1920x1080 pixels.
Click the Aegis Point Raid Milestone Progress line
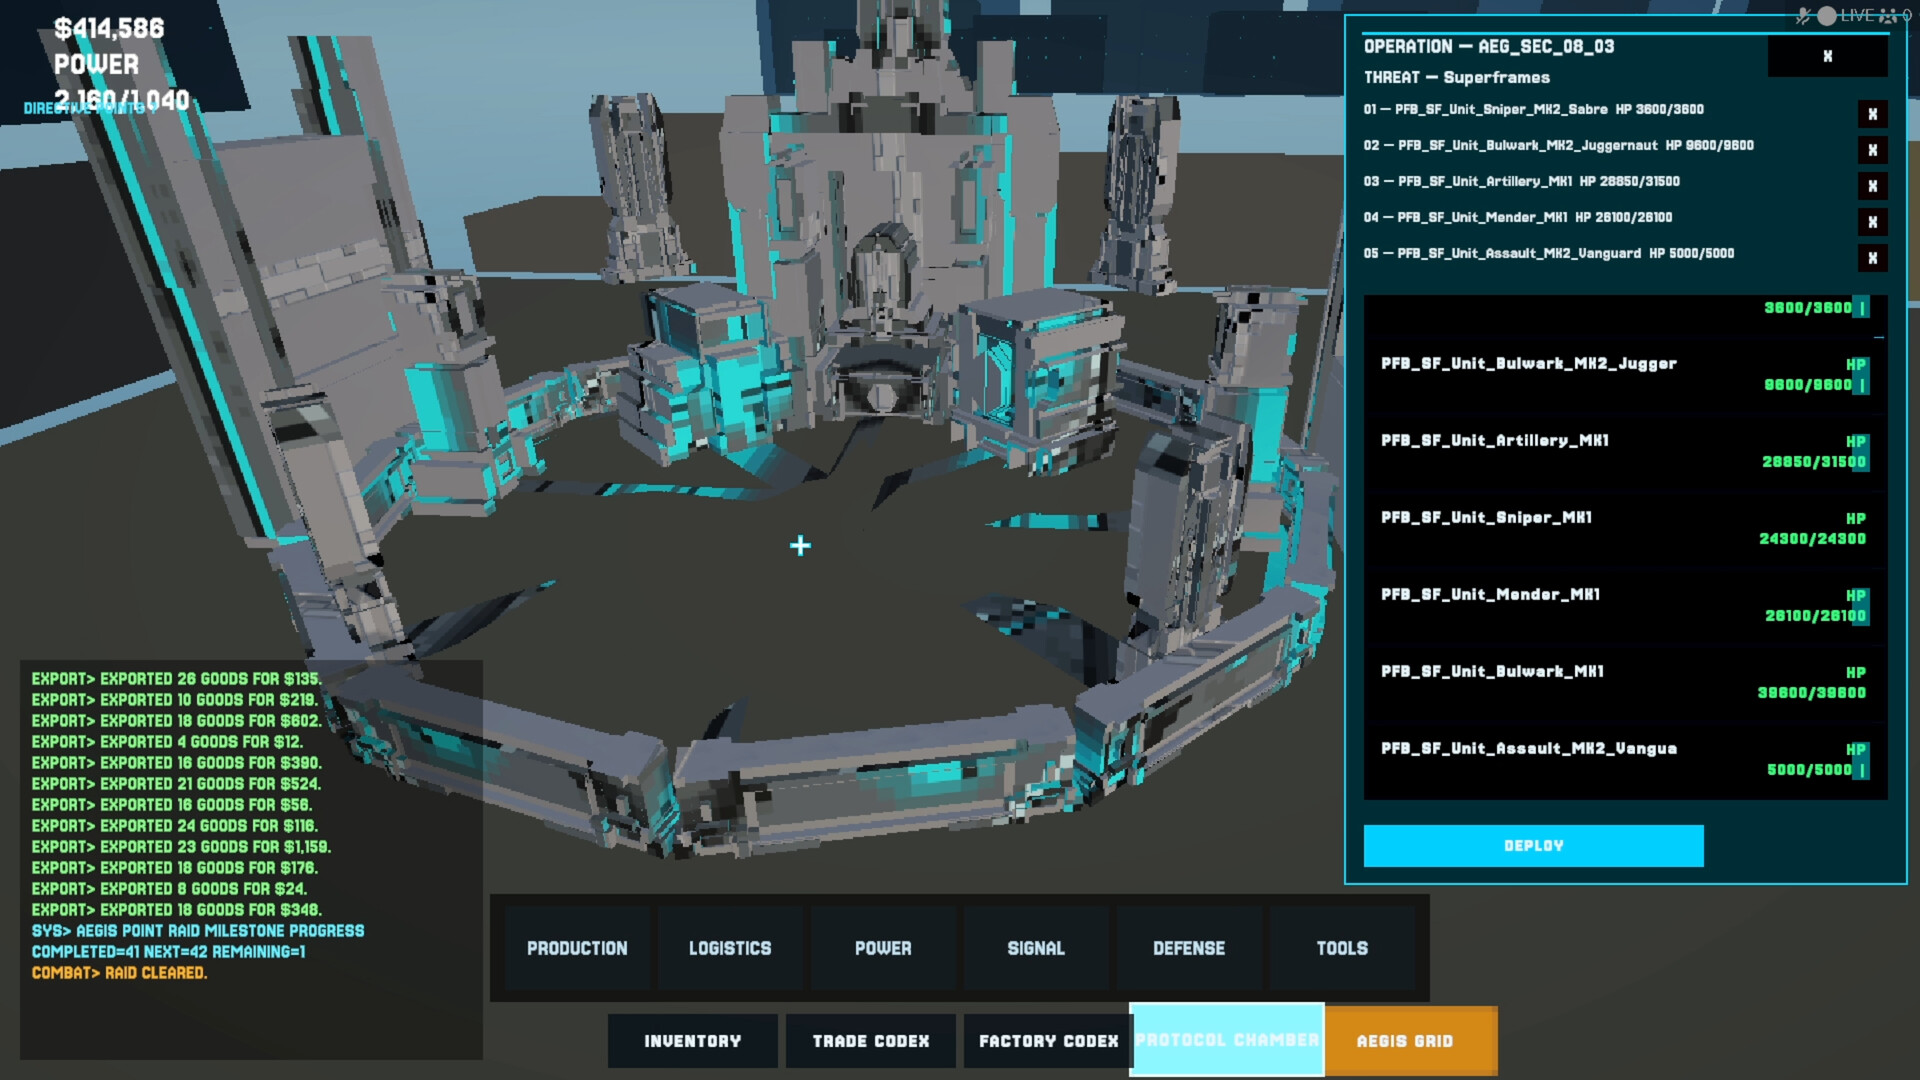(x=198, y=941)
